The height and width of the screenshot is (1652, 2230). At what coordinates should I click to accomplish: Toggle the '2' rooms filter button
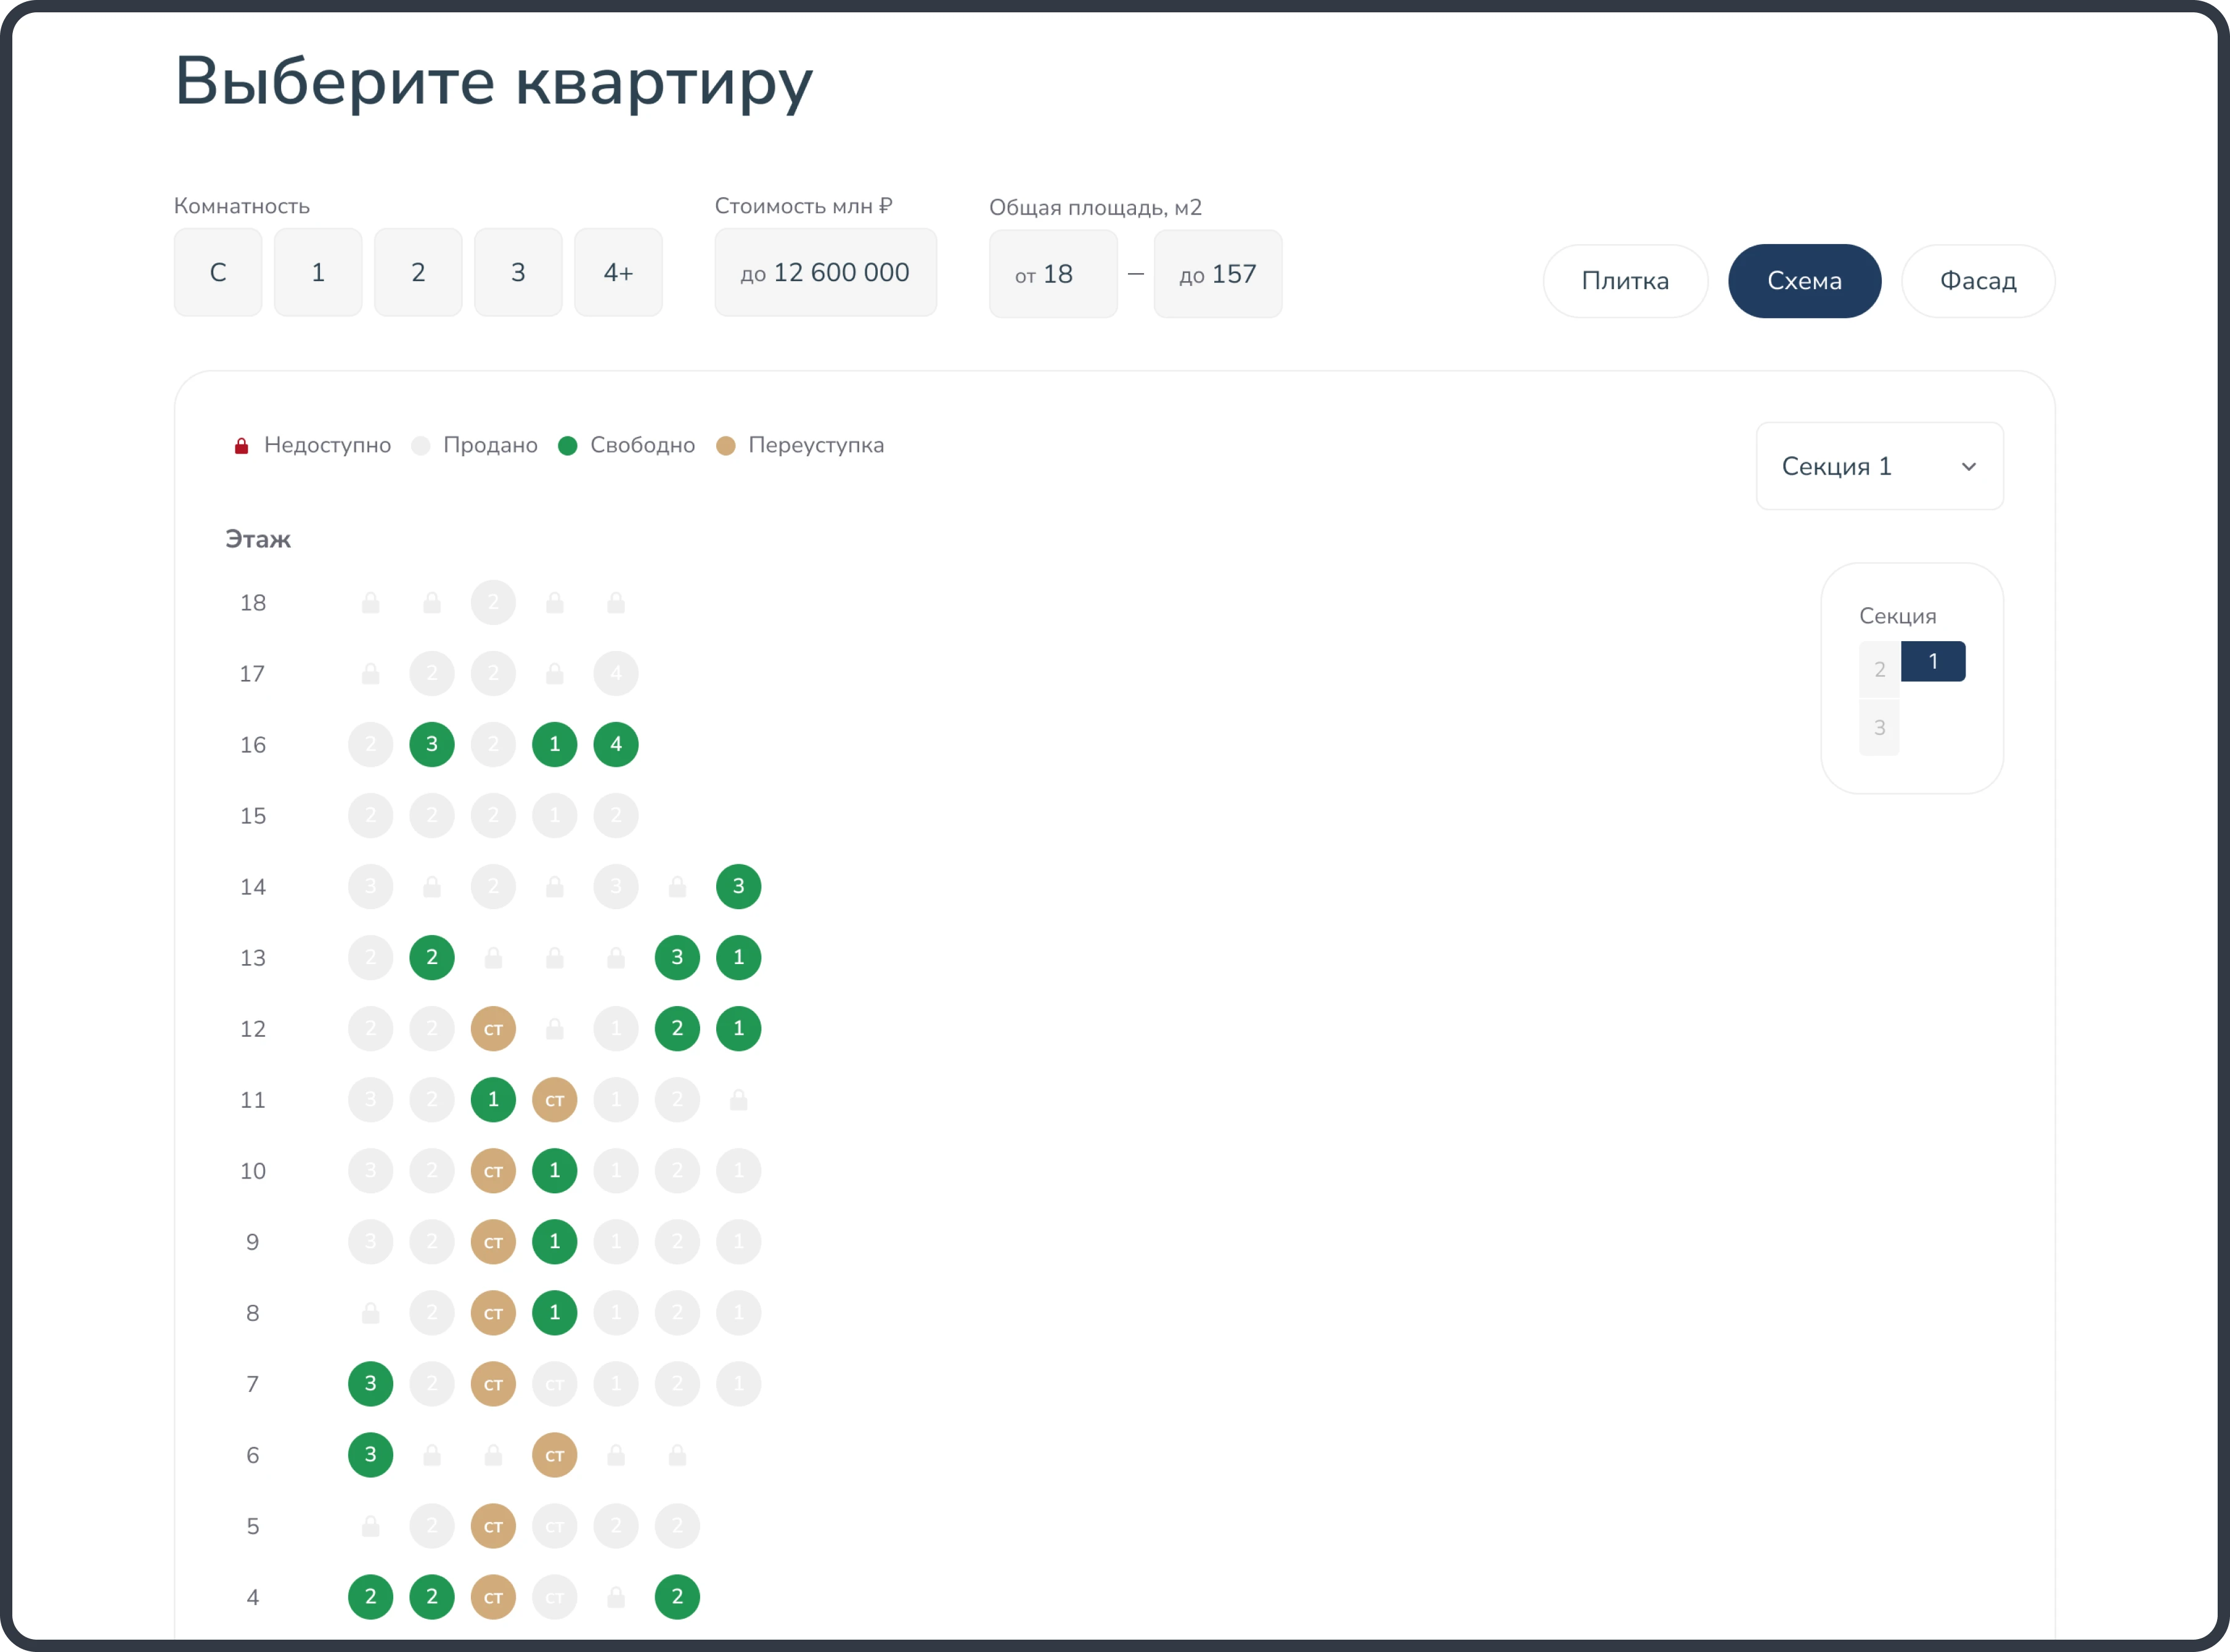point(418,272)
